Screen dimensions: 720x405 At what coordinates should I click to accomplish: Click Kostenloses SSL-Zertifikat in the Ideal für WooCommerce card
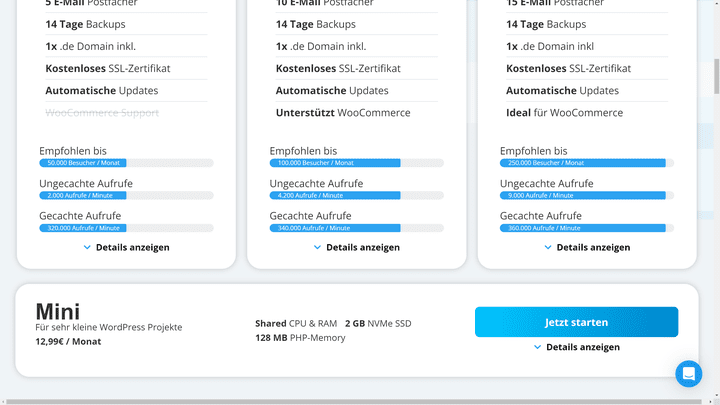click(x=568, y=69)
